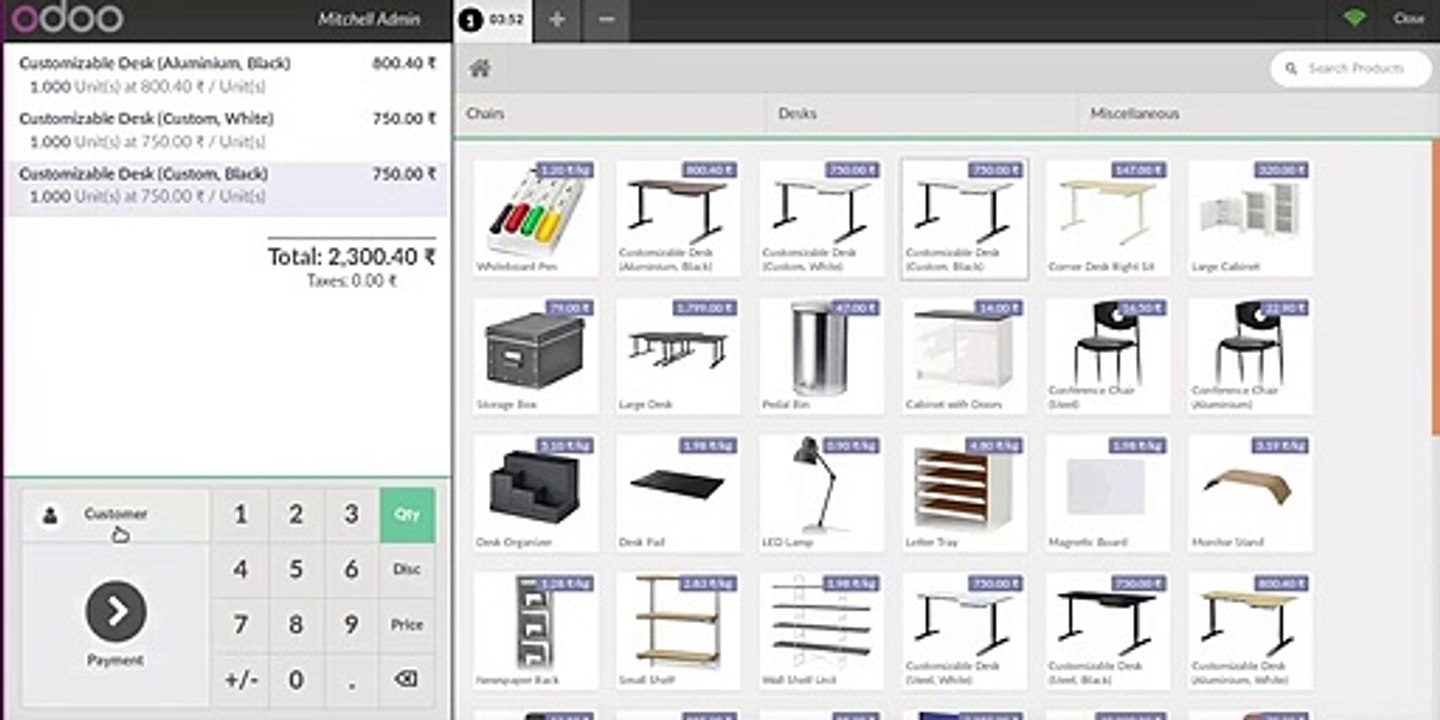Add Customizable Desk (Custom, Black) product tile
This screenshot has height=720, width=1440.
point(965,218)
